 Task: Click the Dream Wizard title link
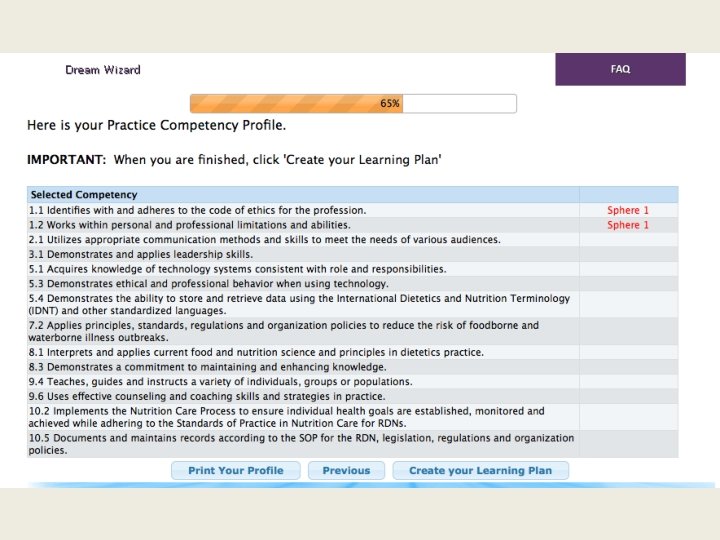(x=103, y=70)
